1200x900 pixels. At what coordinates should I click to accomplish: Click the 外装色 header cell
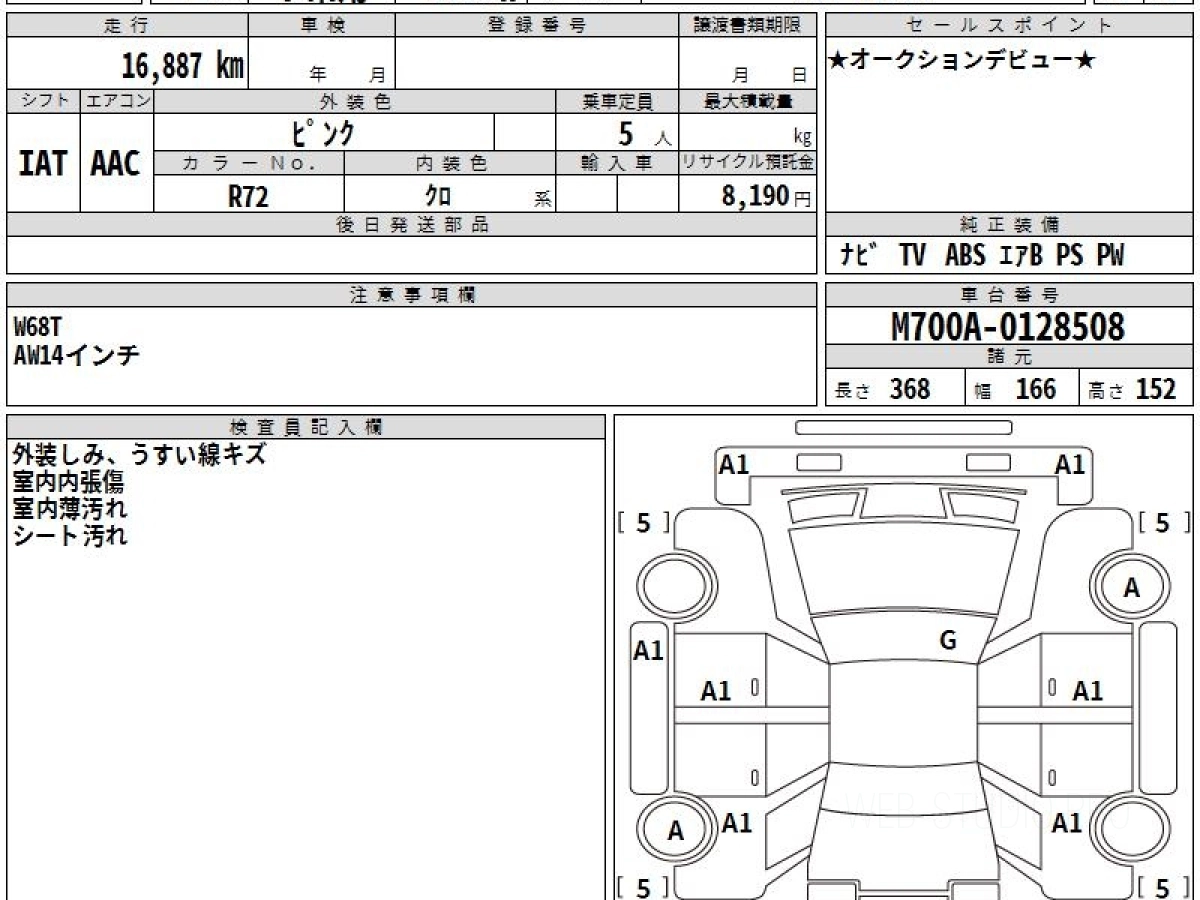[x=355, y=101]
